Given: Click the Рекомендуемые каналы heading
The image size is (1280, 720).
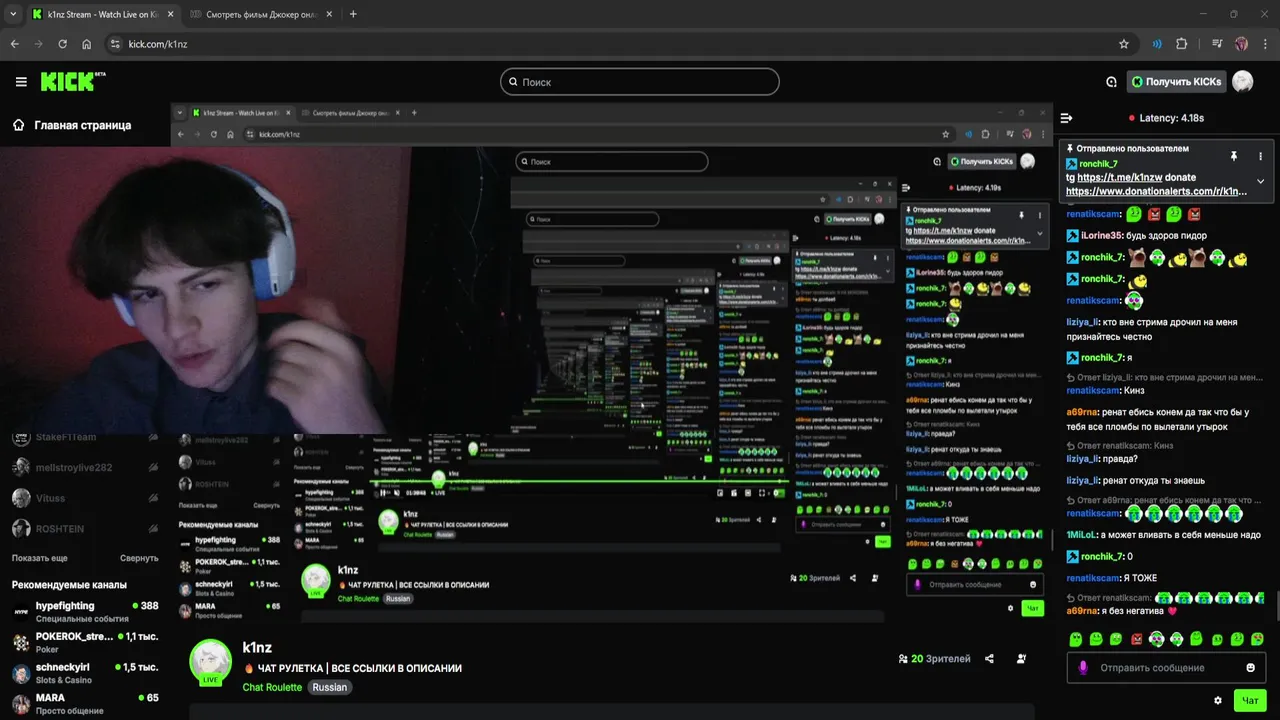Looking at the screenshot, I should point(69,585).
